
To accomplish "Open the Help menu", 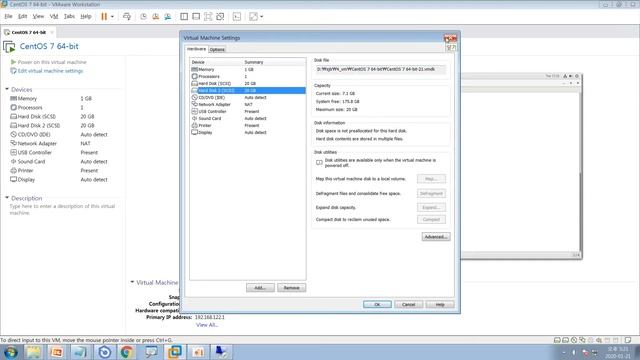I will [86, 16].
